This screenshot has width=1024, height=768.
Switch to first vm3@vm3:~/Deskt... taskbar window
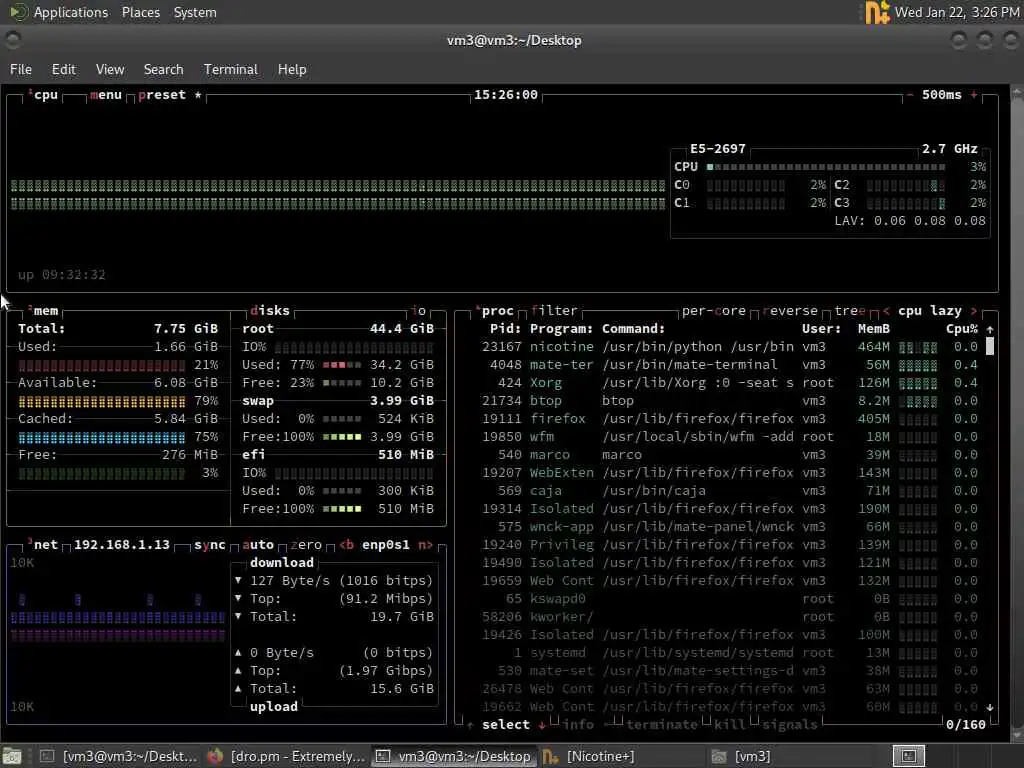coord(119,756)
